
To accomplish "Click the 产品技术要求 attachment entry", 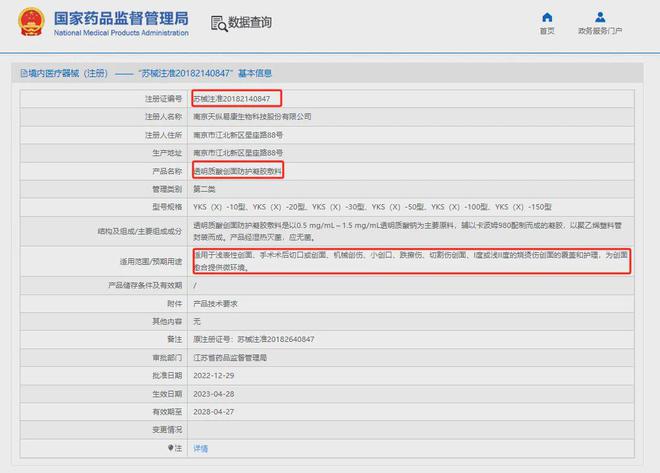I will click(x=217, y=303).
